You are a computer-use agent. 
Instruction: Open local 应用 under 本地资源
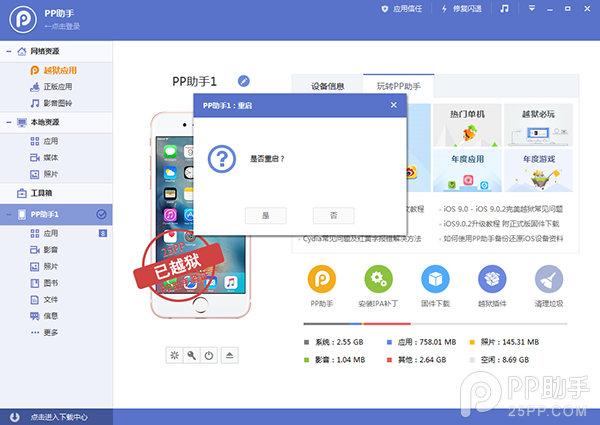pos(44,141)
